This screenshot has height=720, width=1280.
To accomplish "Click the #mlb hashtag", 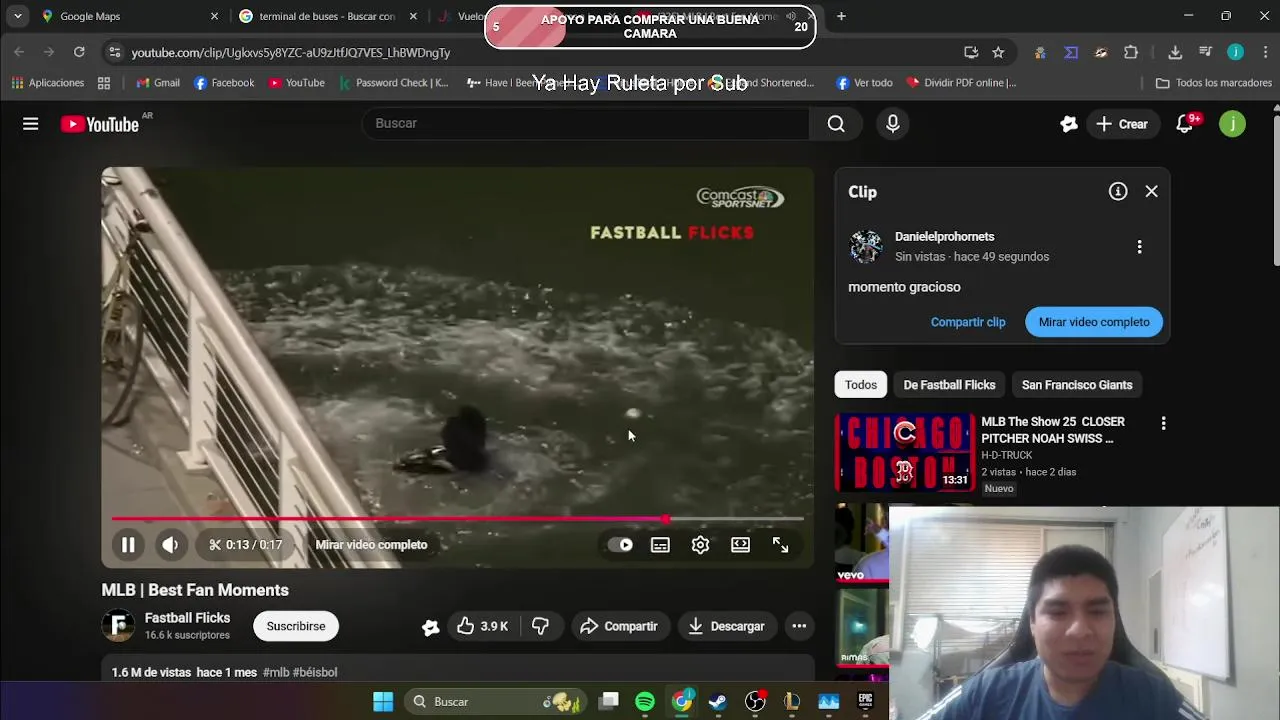I will (275, 672).
